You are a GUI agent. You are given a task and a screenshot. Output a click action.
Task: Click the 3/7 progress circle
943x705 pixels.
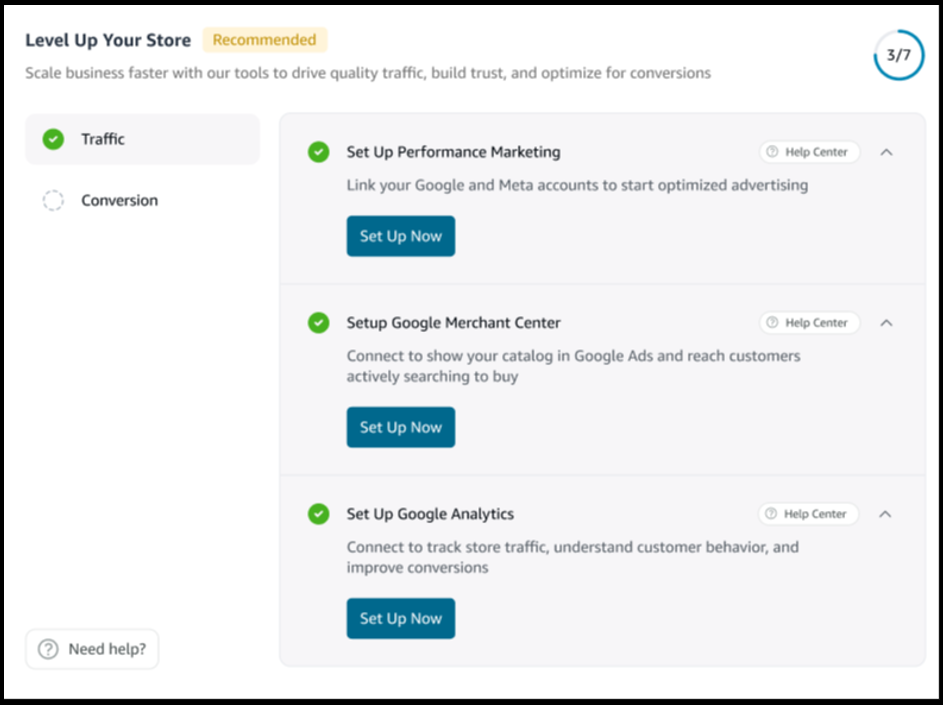point(898,56)
